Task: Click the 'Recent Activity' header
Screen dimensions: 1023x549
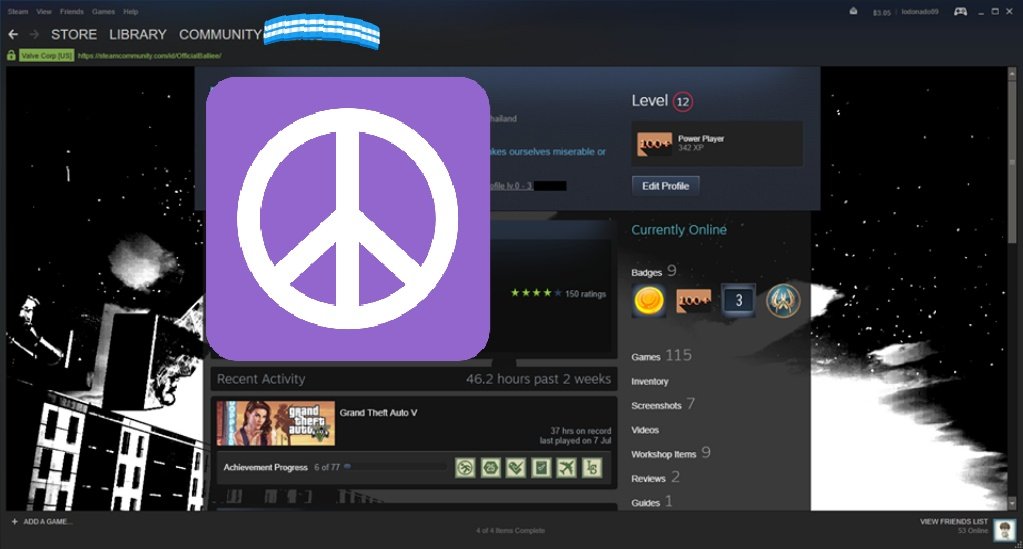Action: click(261, 379)
